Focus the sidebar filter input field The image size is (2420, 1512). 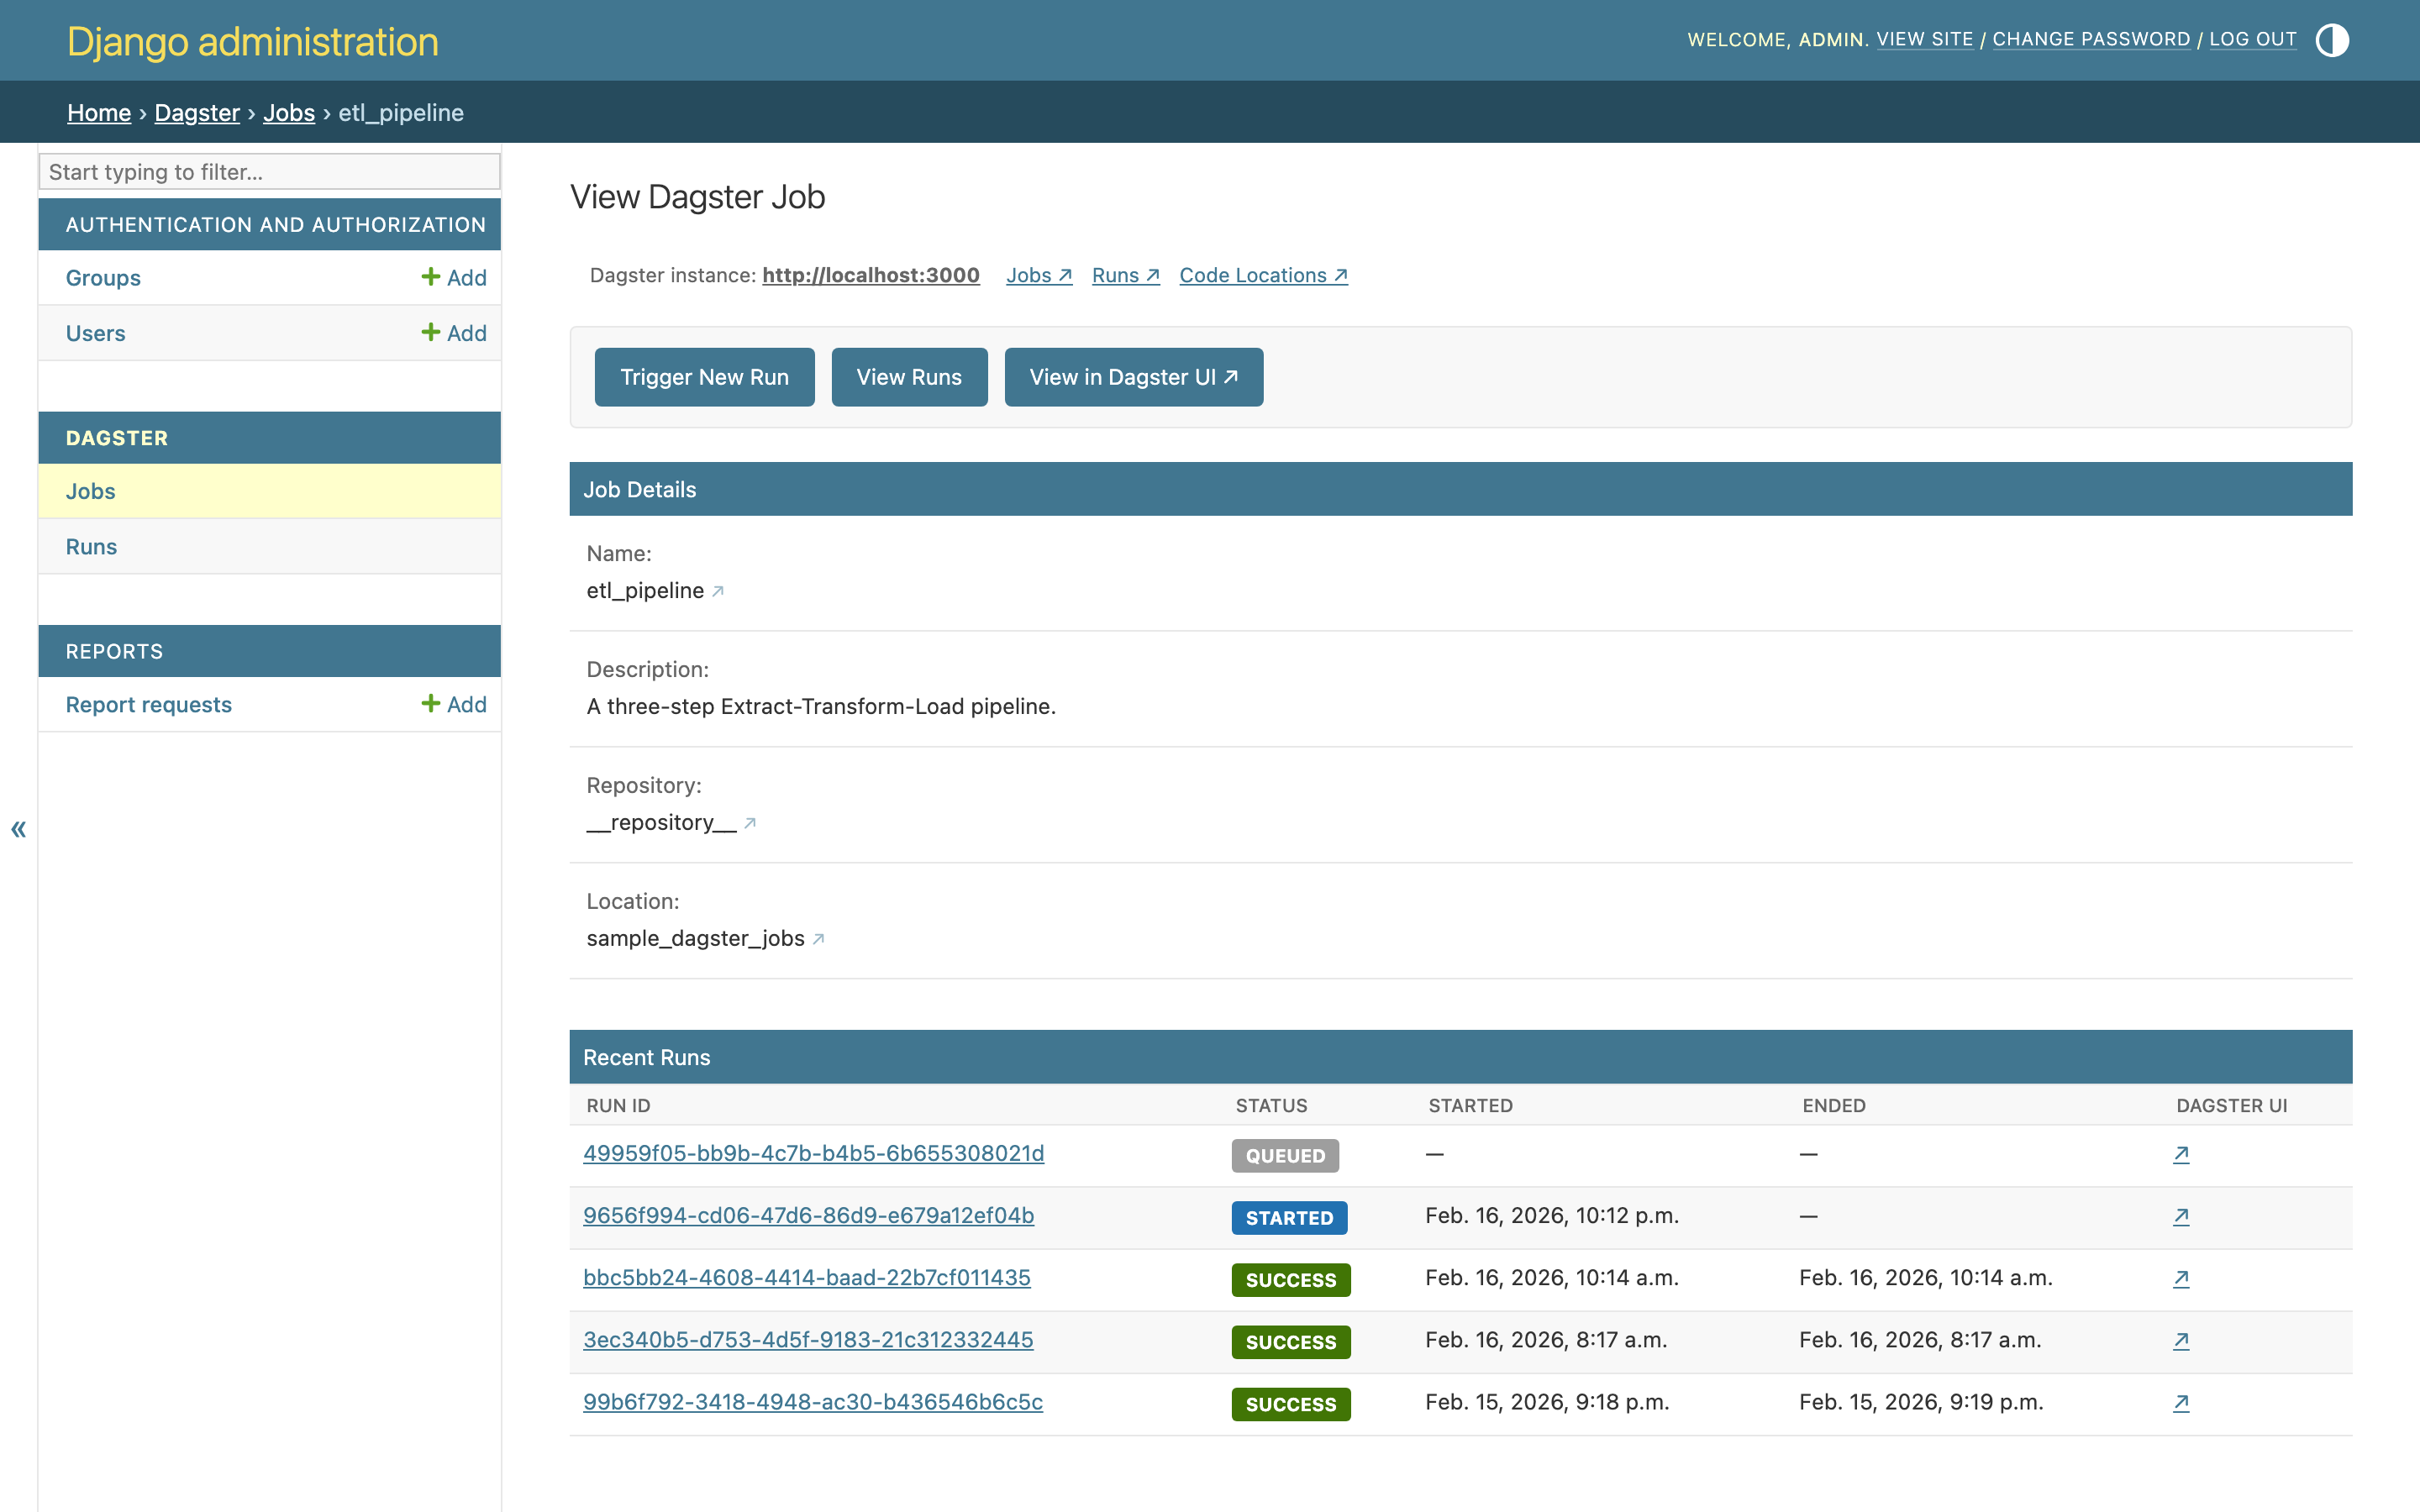click(270, 171)
